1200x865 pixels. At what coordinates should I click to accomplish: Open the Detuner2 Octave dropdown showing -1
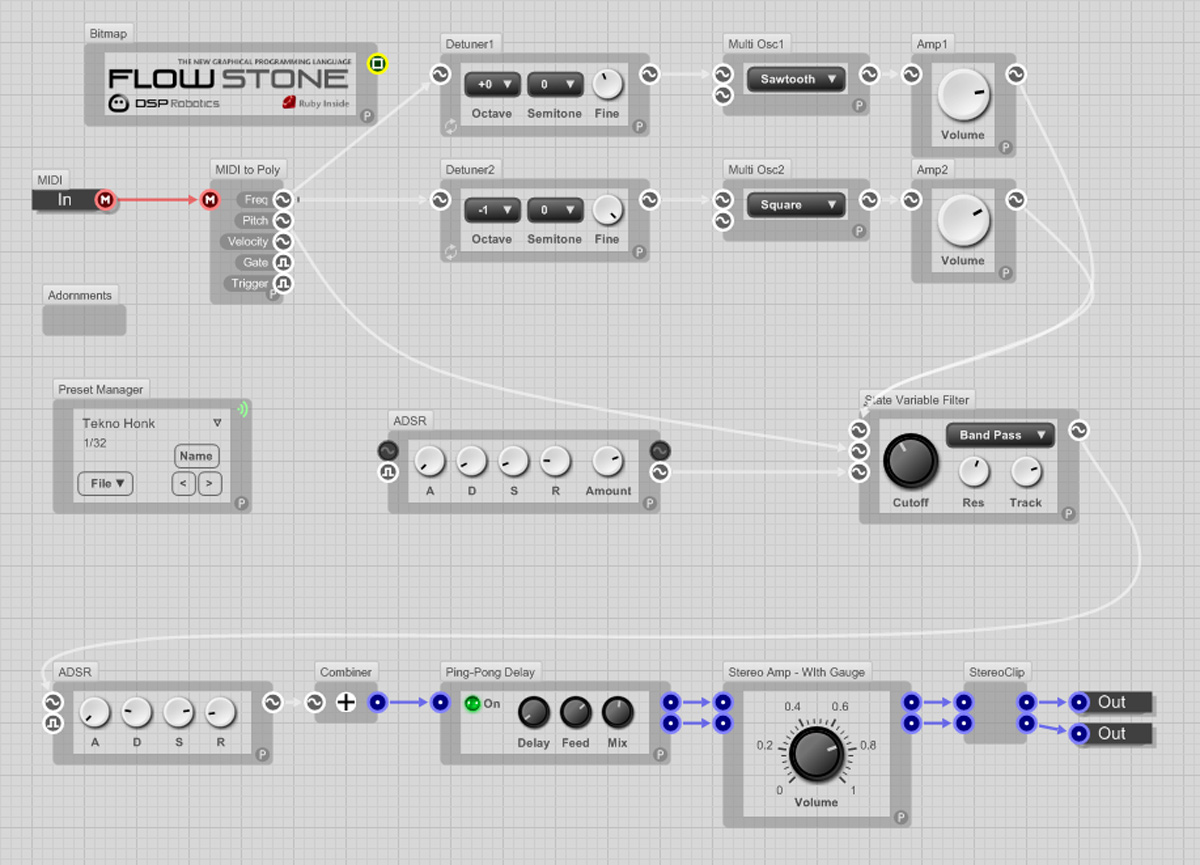click(x=491, y=211)
